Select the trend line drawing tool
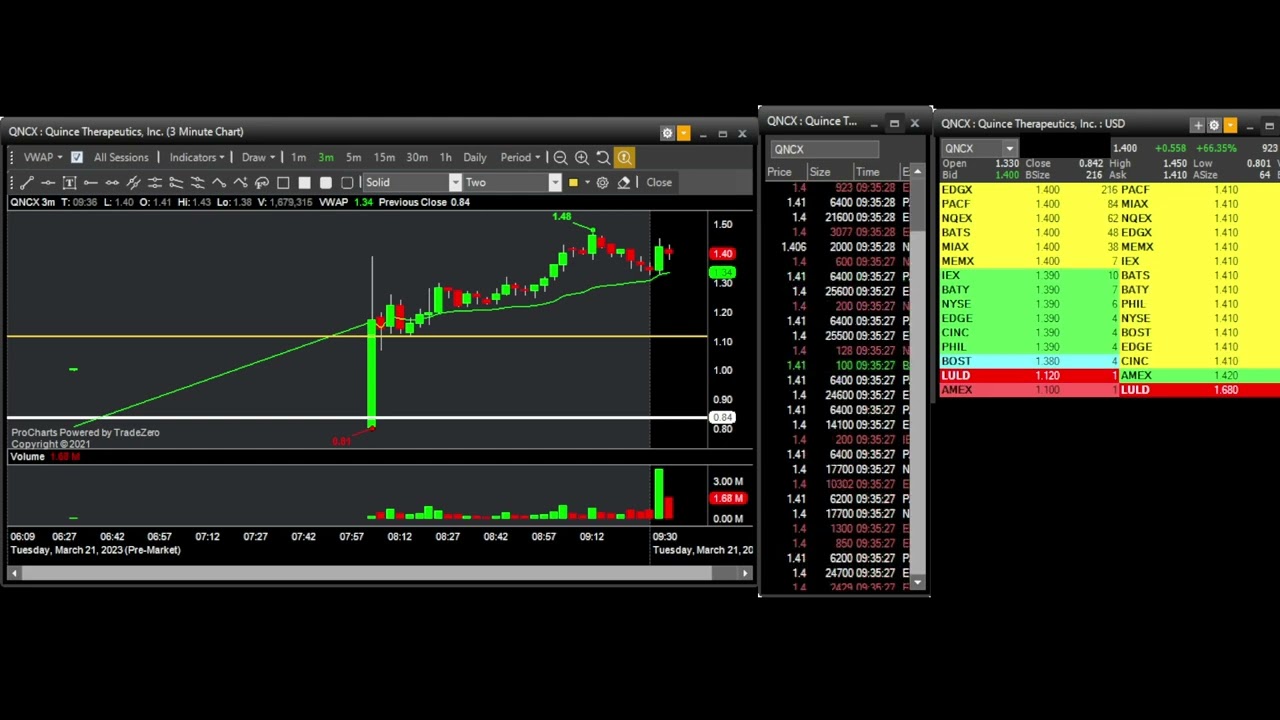Viewport: 1280px width, 720px height. click(27, 182)
